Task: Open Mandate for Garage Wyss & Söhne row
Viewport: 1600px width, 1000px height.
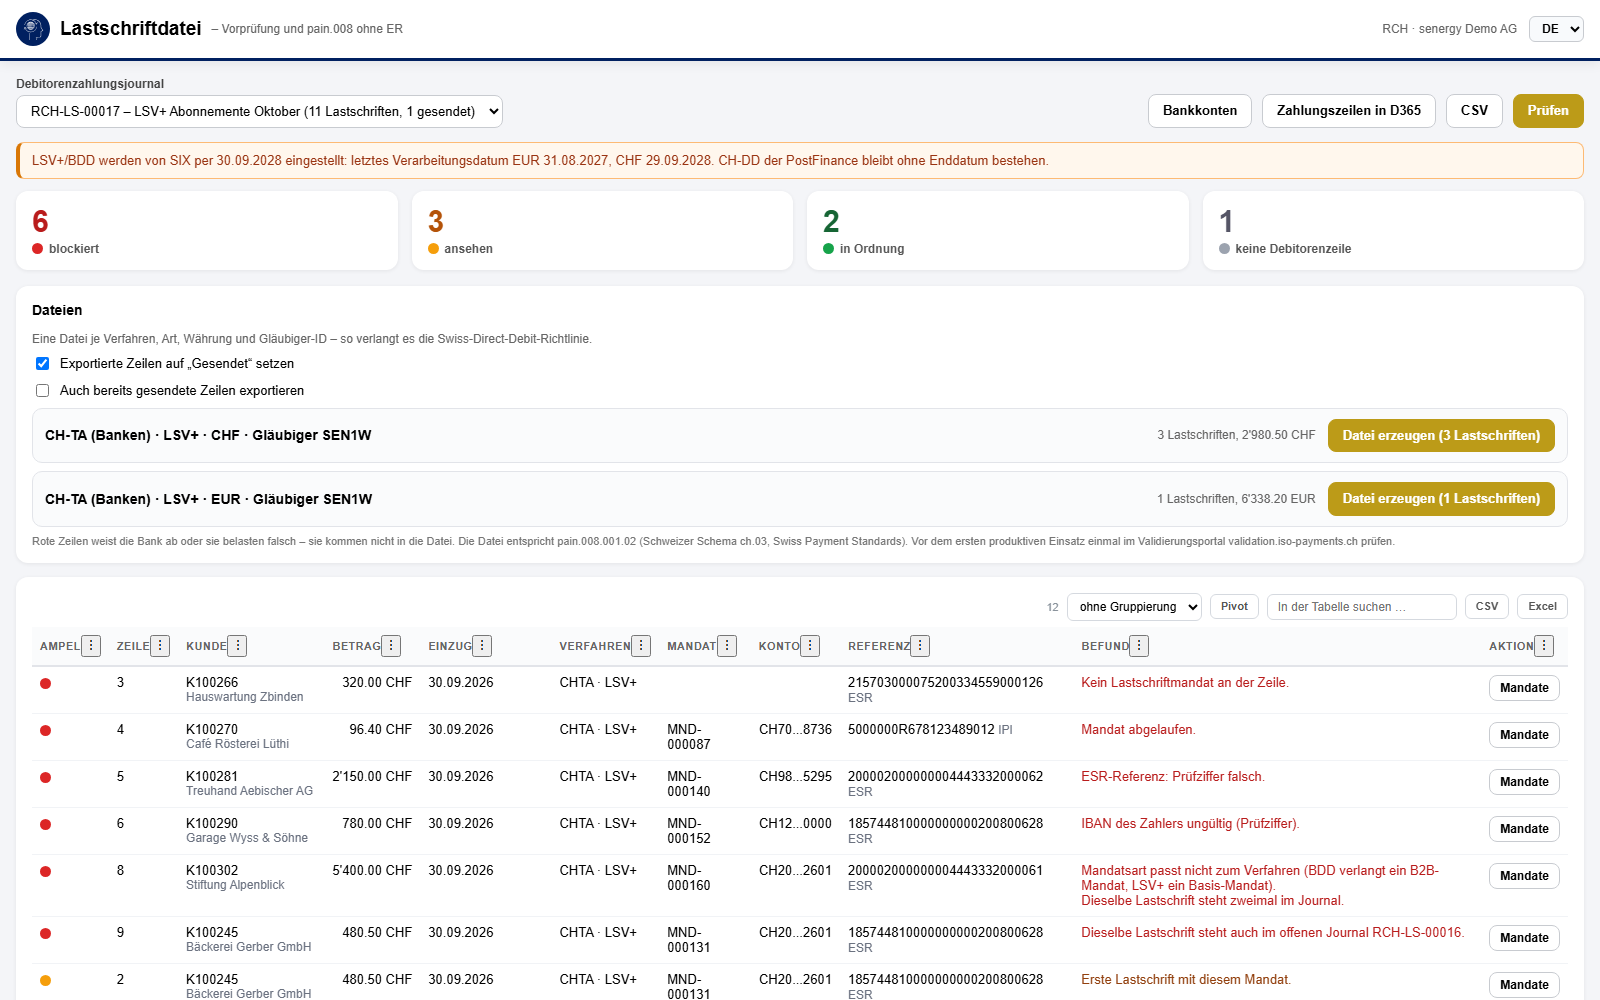Action: (1524, 829)
